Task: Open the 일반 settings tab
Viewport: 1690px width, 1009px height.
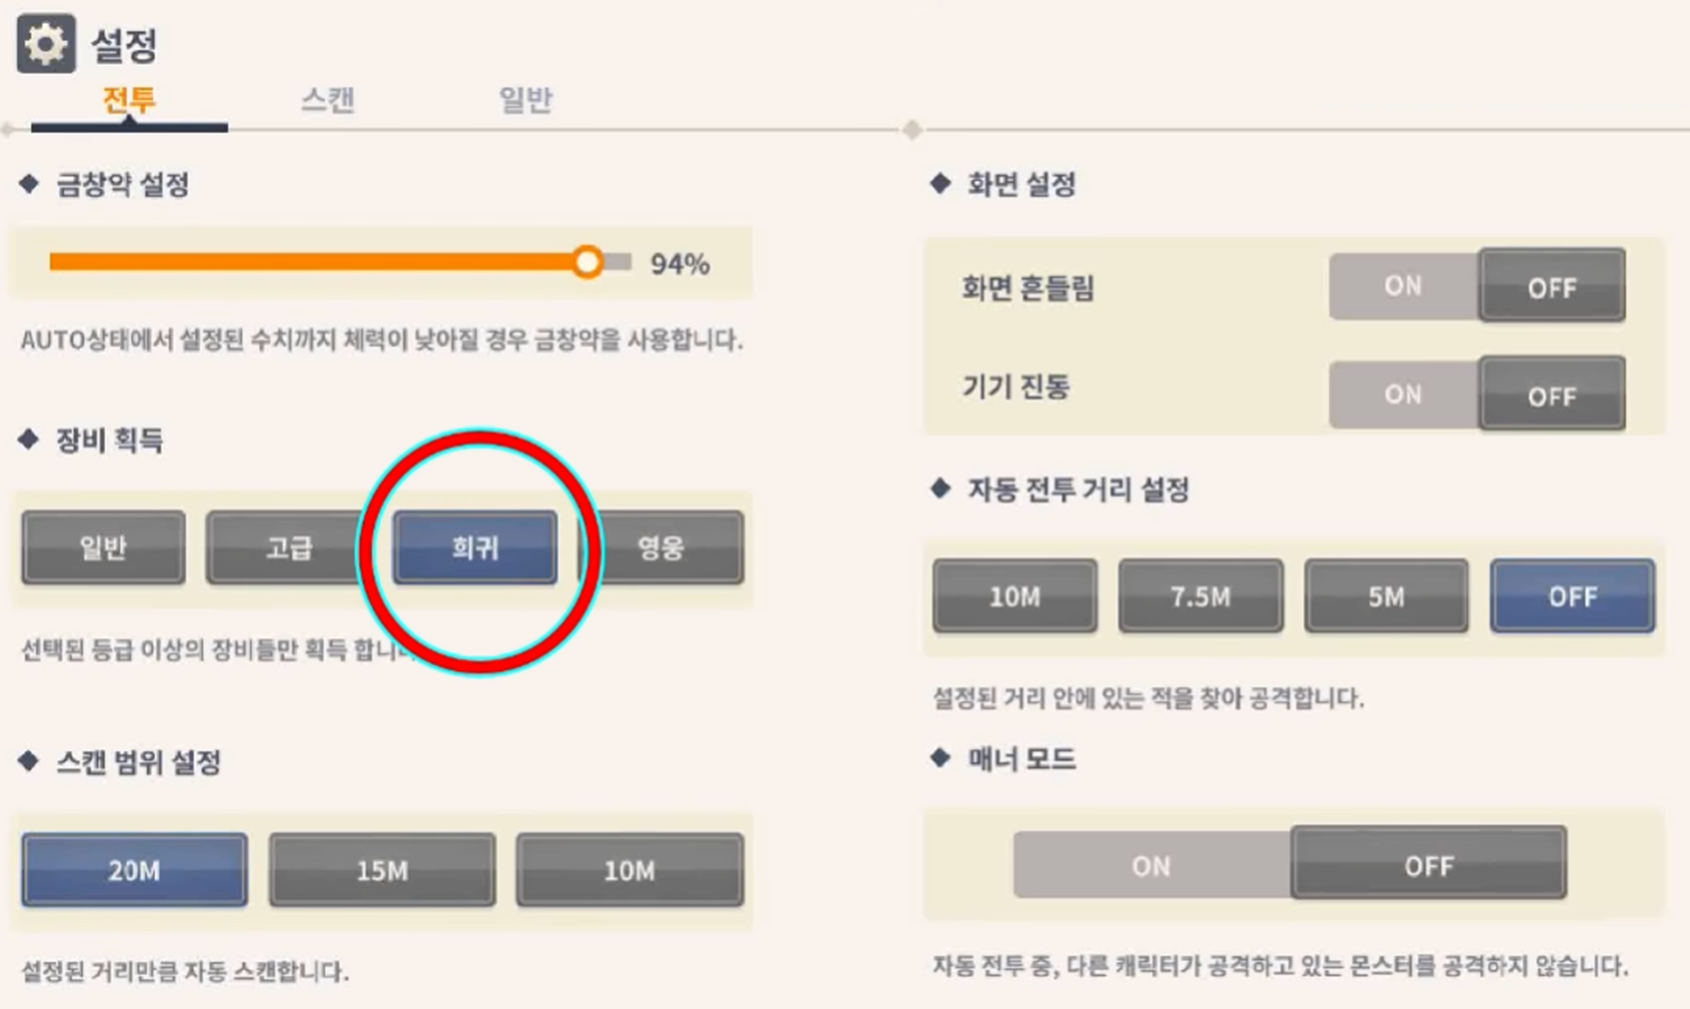Action: (526, 100)
